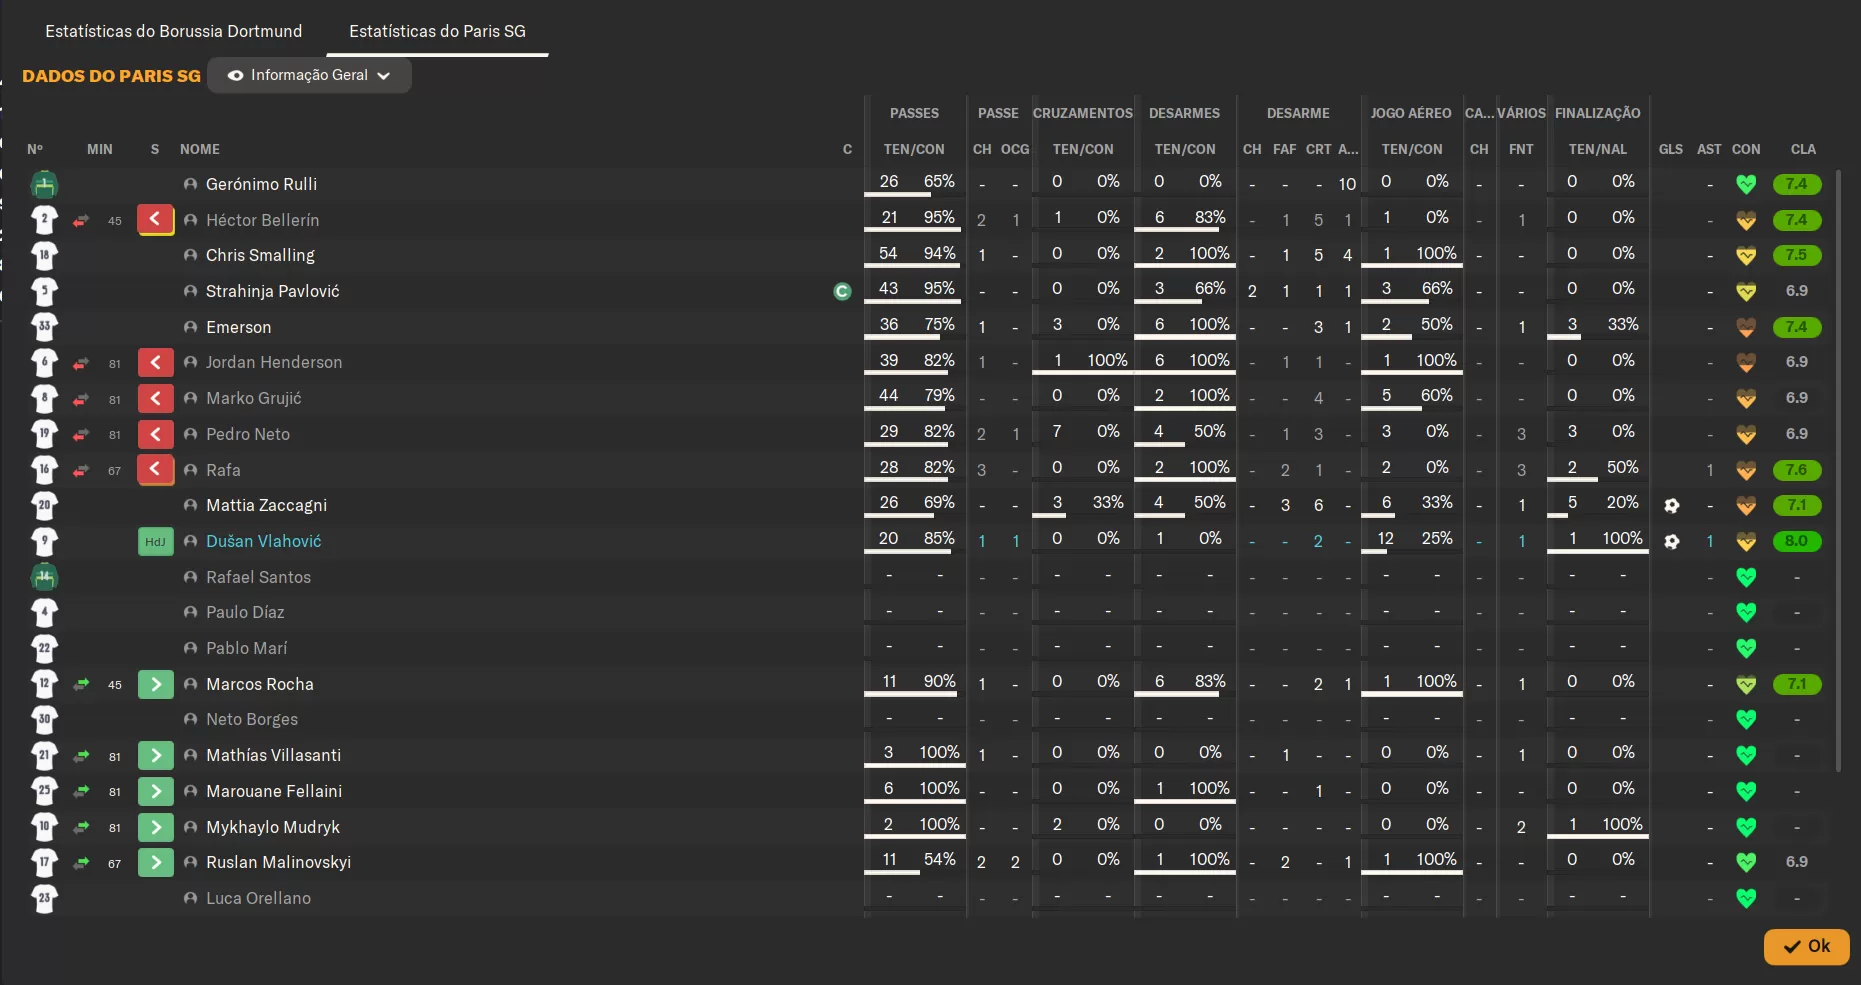Click the green substituted-on icon for Marouane Fellaini
This screenshot has width=1861, height=985.
click(155, 791)
